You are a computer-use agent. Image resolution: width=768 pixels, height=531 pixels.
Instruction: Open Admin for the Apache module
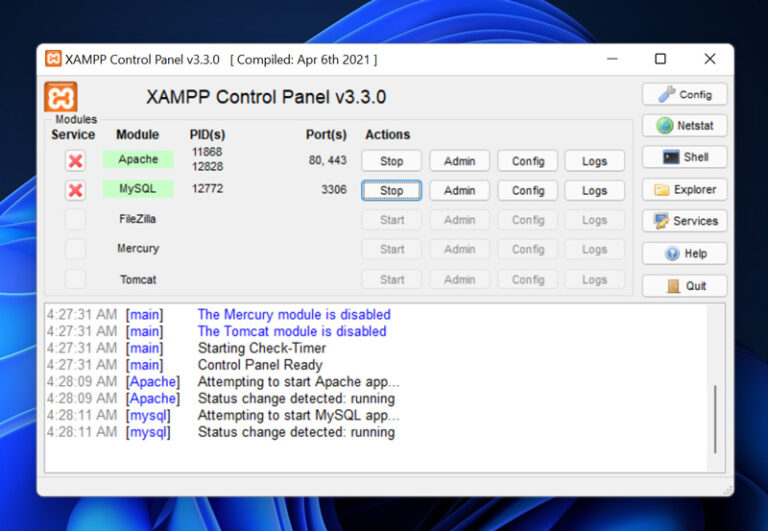pos(459,161)
